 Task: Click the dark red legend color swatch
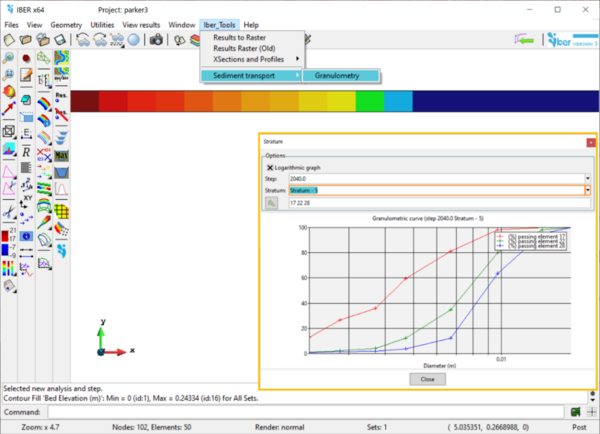[84, 102]
